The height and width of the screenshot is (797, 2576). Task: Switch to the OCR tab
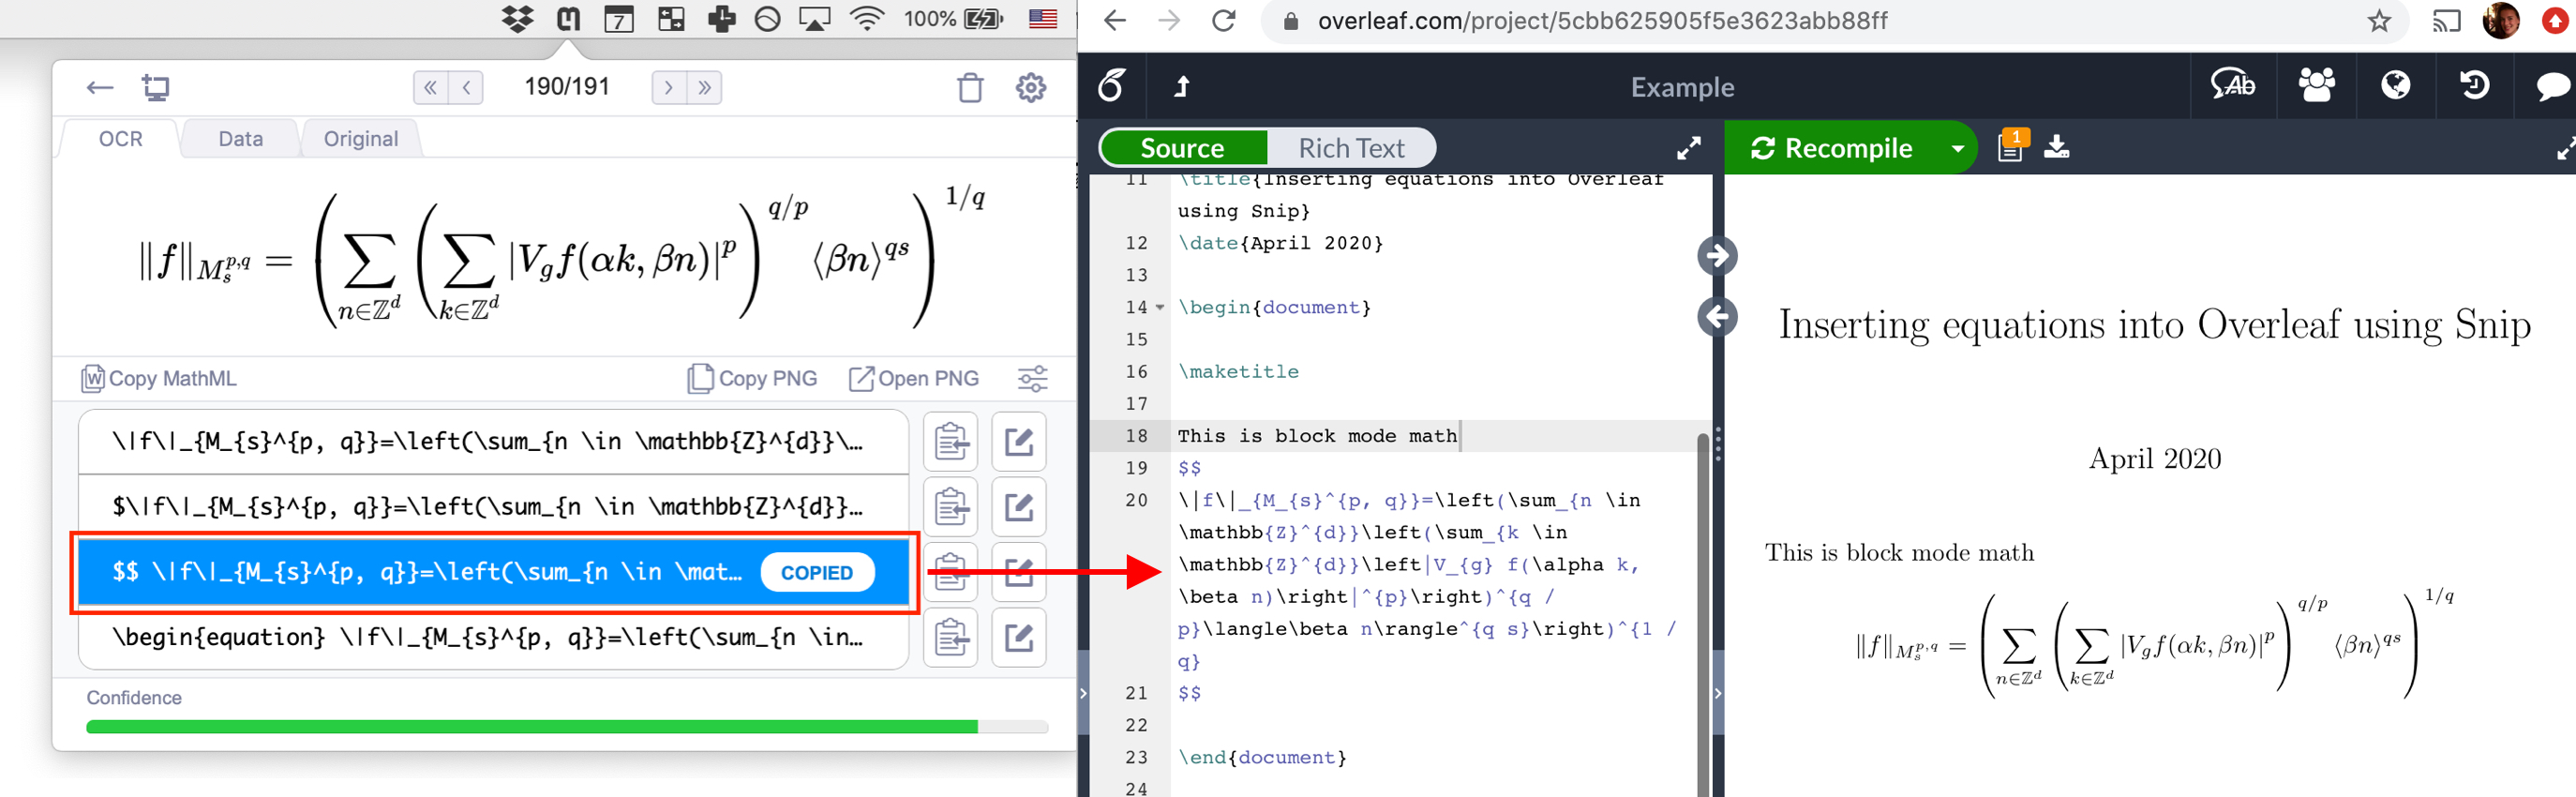click(120, 139)
